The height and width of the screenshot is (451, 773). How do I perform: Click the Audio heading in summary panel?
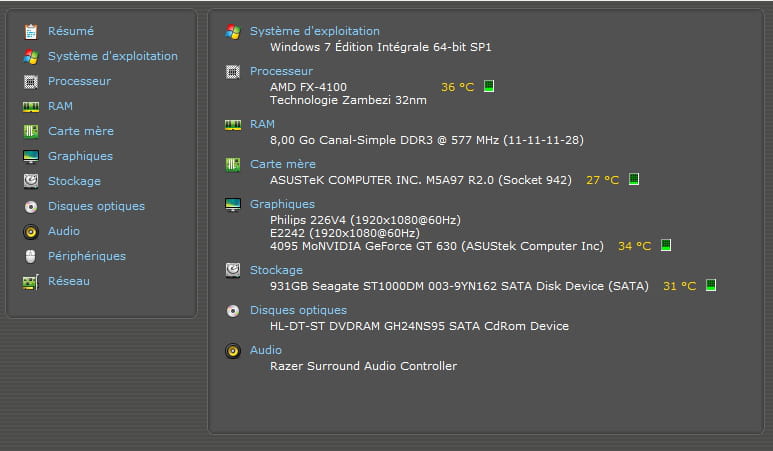pyautogui.click(x=266, y=350)
